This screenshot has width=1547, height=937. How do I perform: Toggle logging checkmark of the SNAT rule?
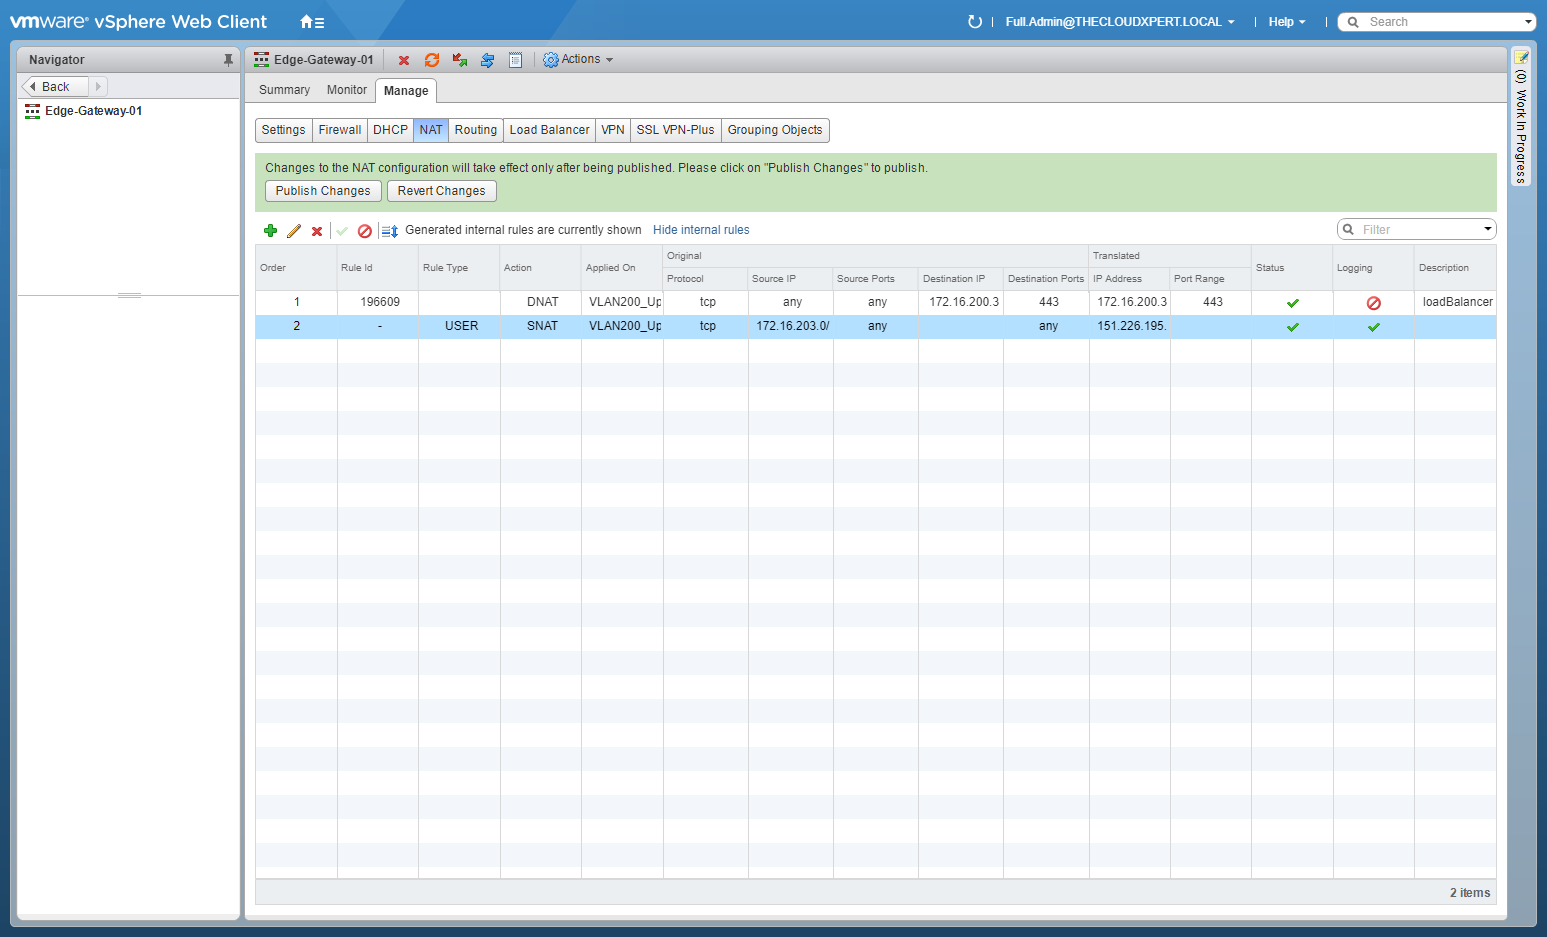tap(1373, 327)
